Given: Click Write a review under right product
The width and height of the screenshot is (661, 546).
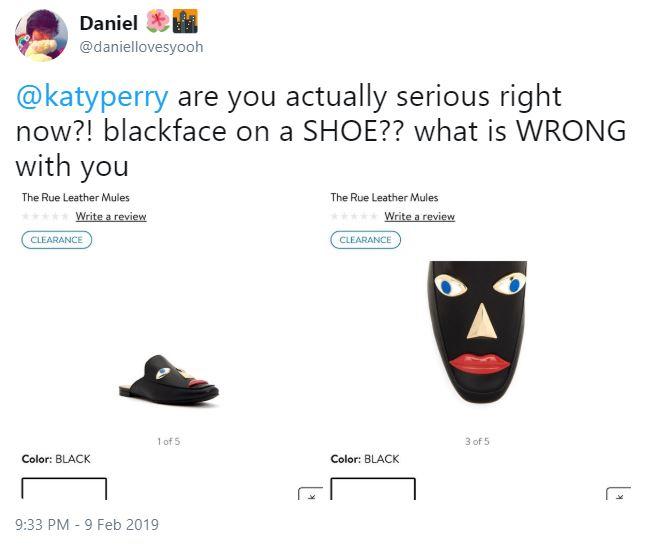Looking at the screenshot, I should [420, 217].
